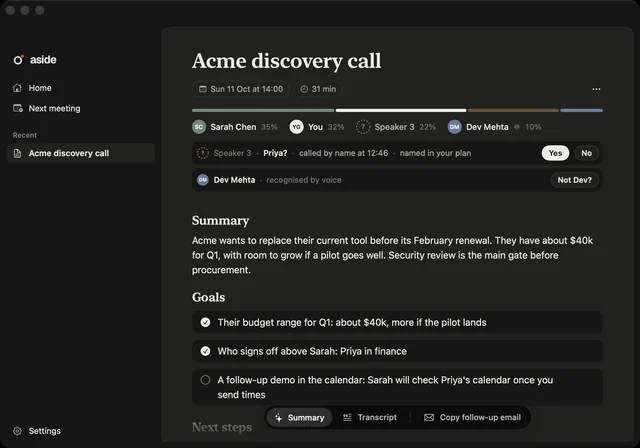The height and width of the screenshot is (448, 640).
Task: Open Settings in the sidebar
Action: click(x=37, y=431)
